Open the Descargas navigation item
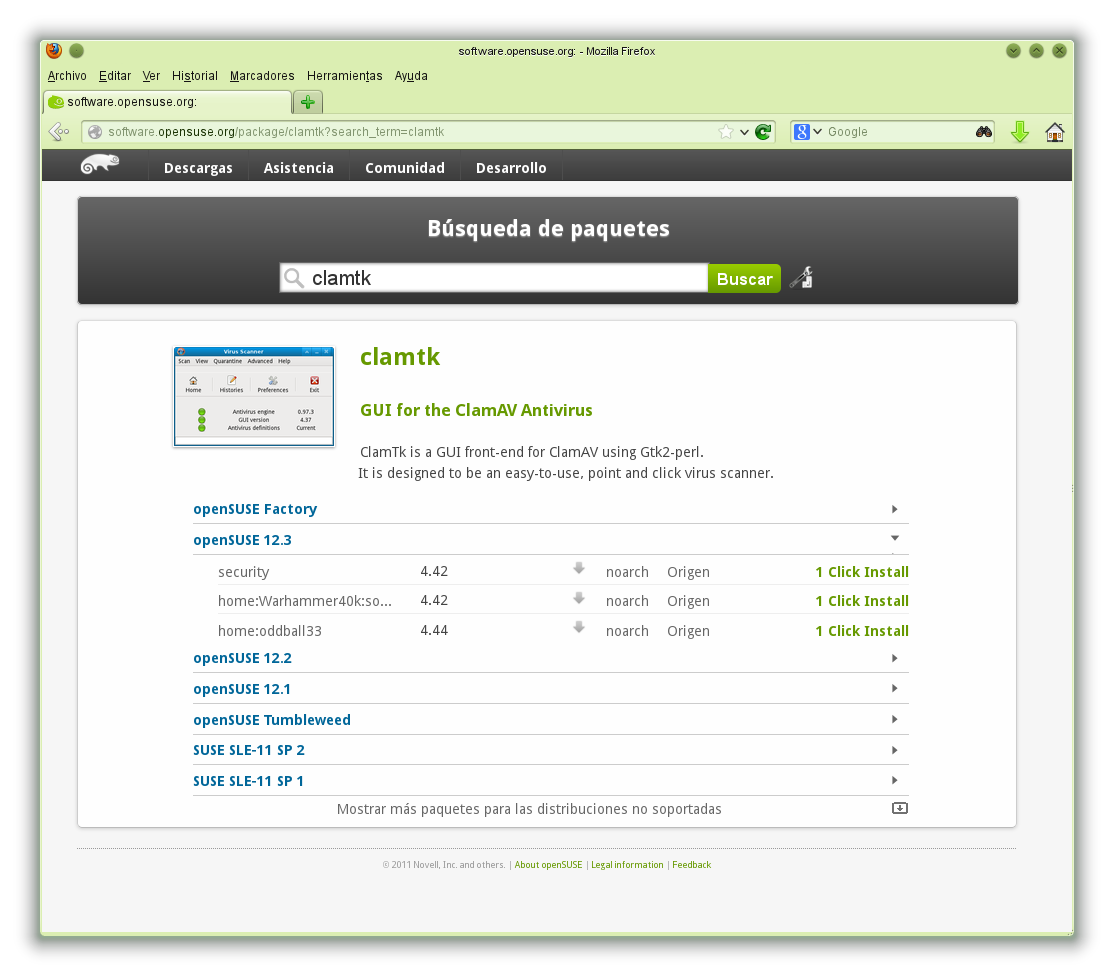The image size is (1114, 976). point(198,168)
